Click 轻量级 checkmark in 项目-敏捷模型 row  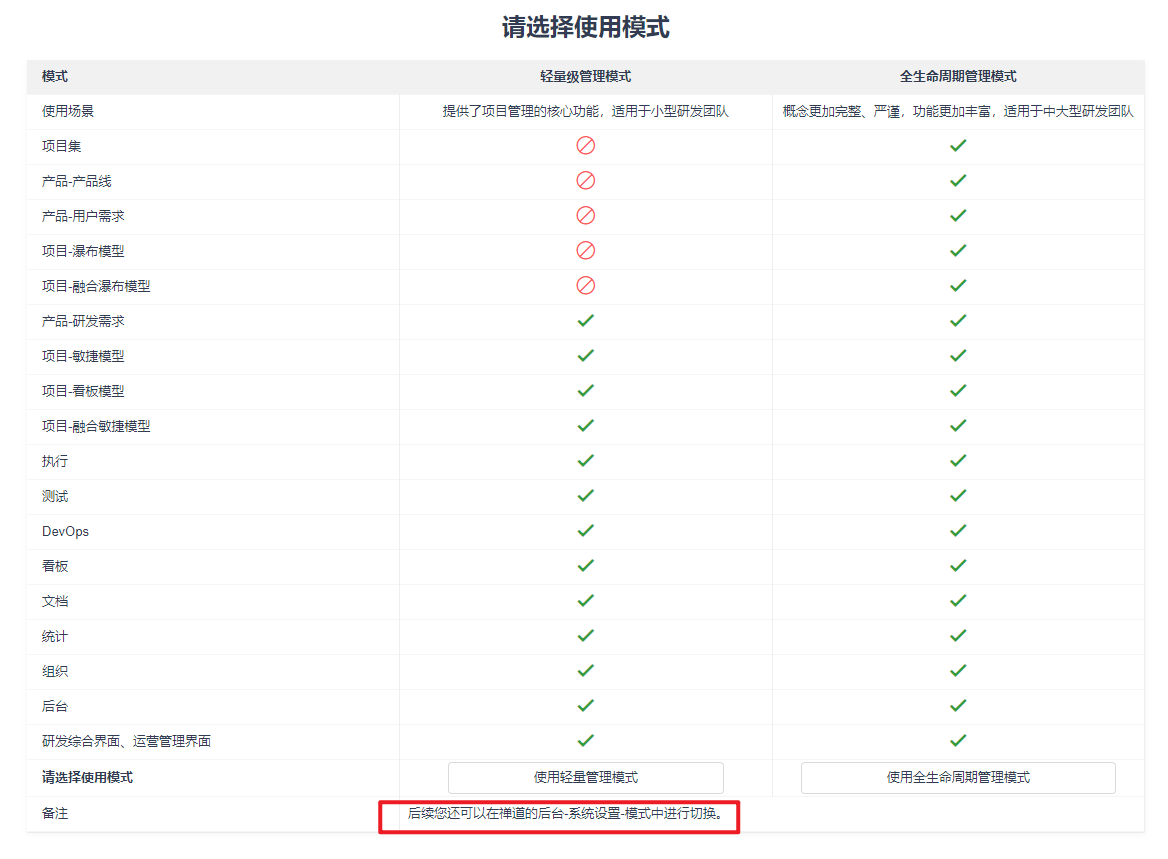point(585,355)
